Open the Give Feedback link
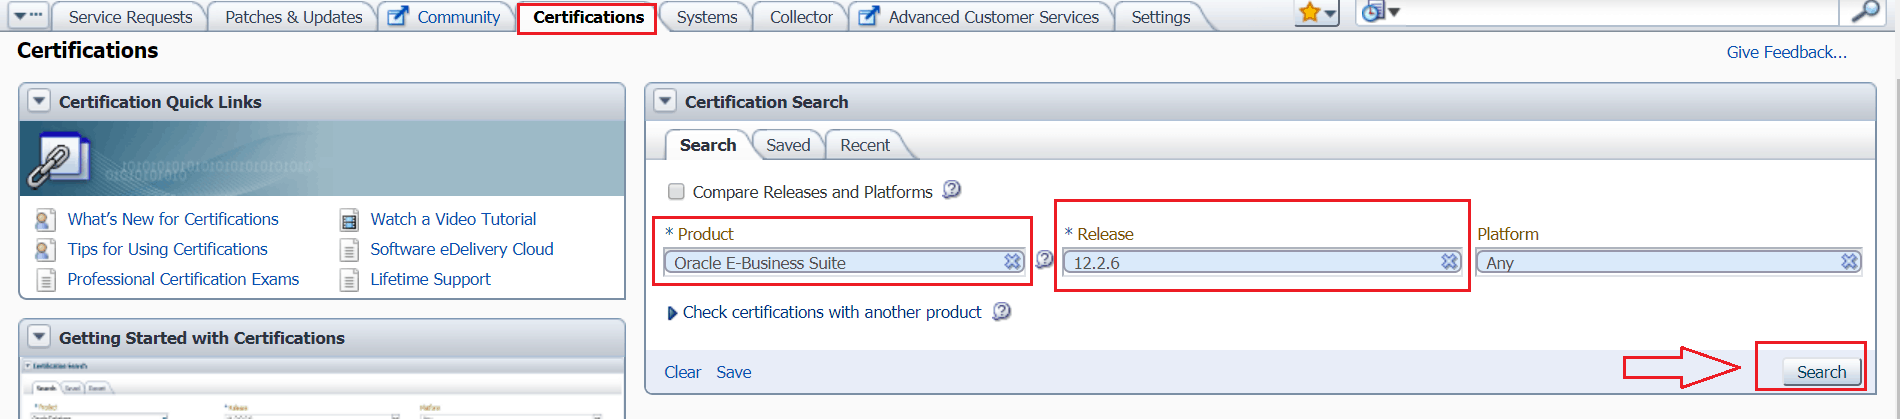 [x=1786, y=52]
